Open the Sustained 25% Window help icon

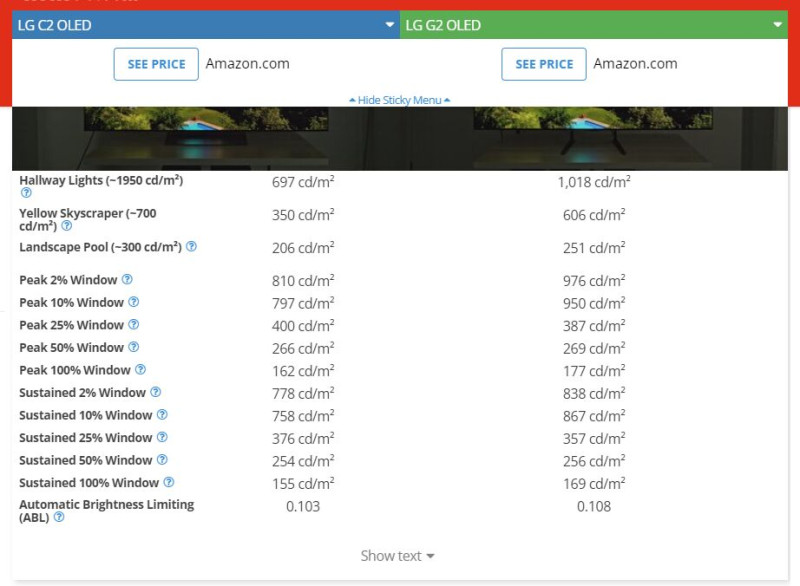(162, 437)
